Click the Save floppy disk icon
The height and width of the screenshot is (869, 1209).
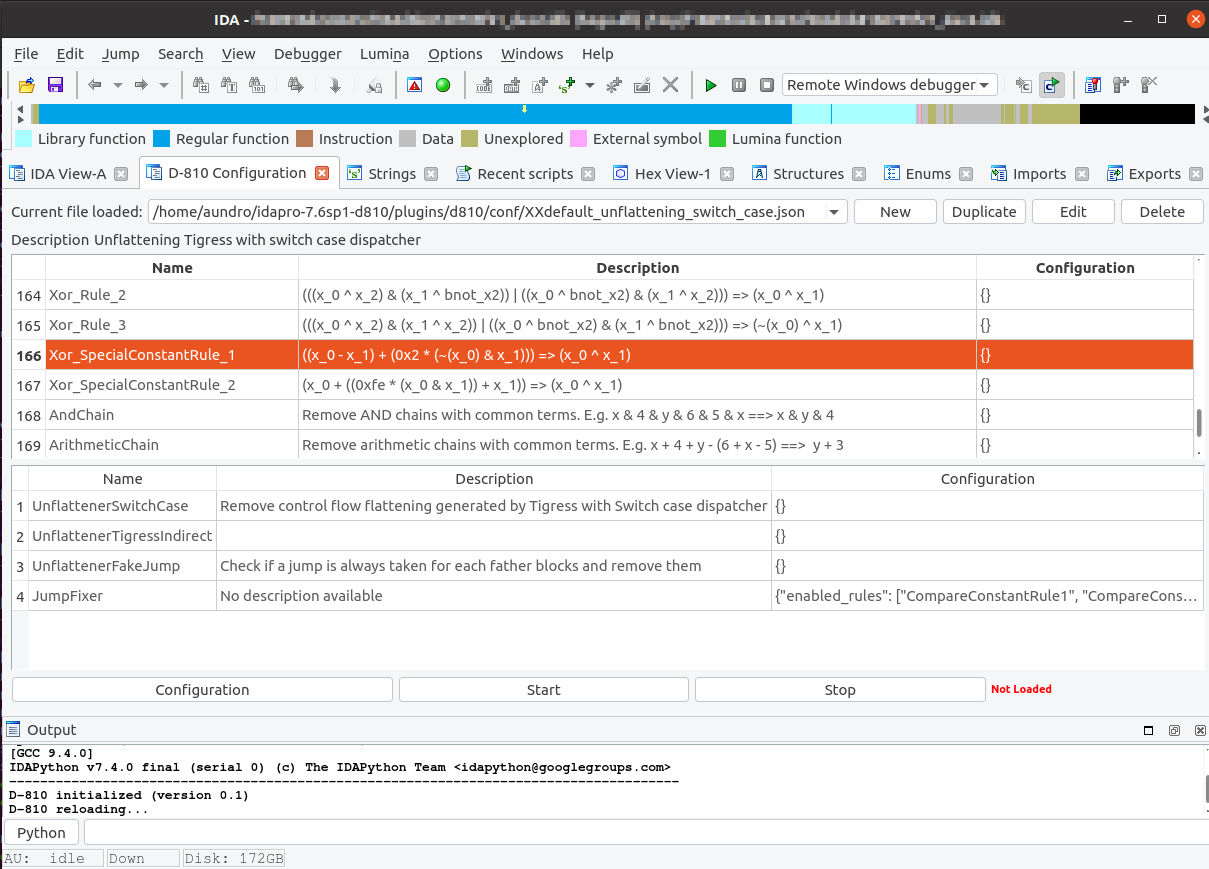click(56, 85)
